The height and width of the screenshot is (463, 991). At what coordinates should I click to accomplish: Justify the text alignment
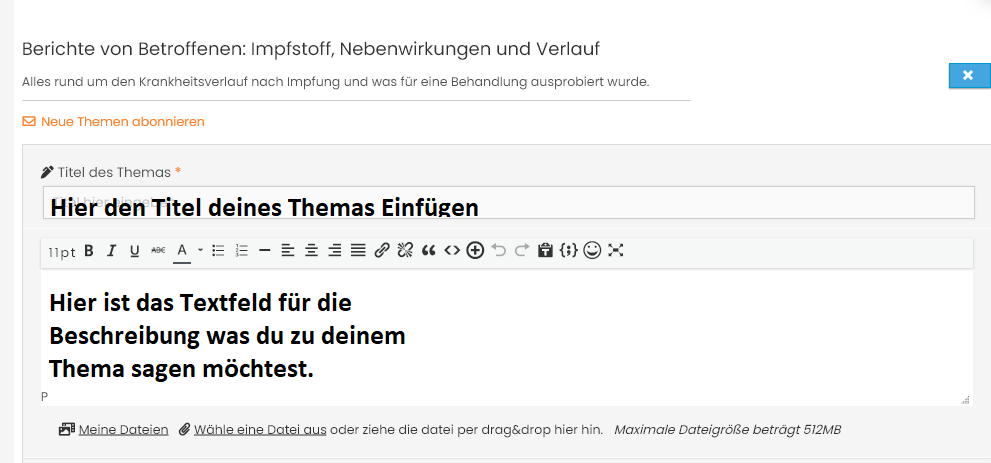click(357, 251)
